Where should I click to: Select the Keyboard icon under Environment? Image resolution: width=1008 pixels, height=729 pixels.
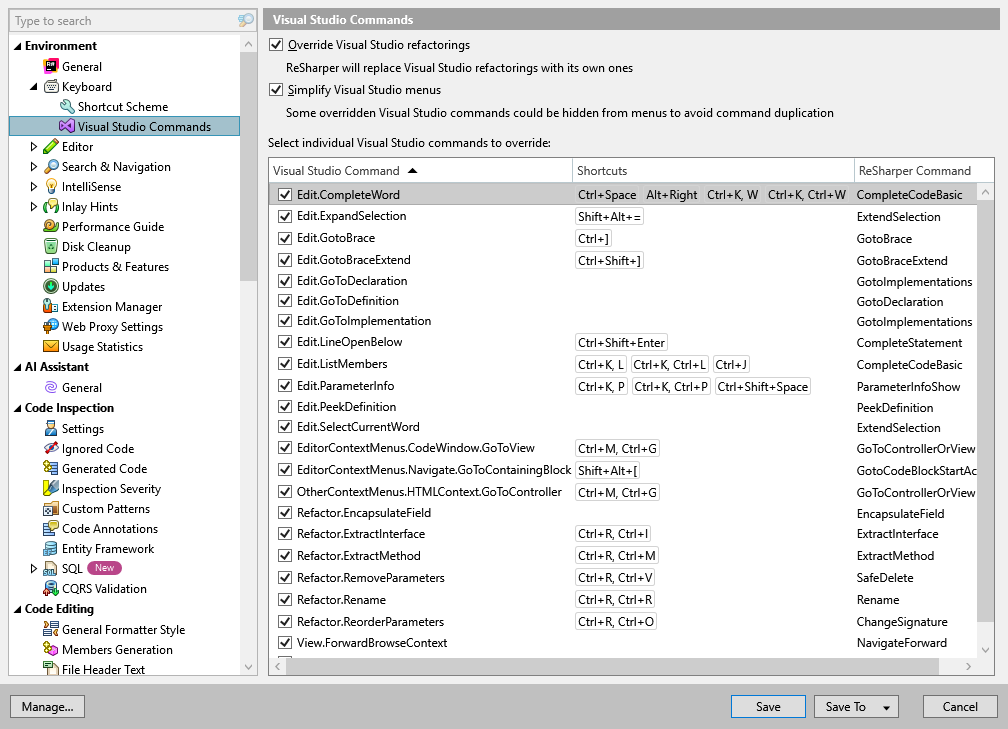[49, 86]
